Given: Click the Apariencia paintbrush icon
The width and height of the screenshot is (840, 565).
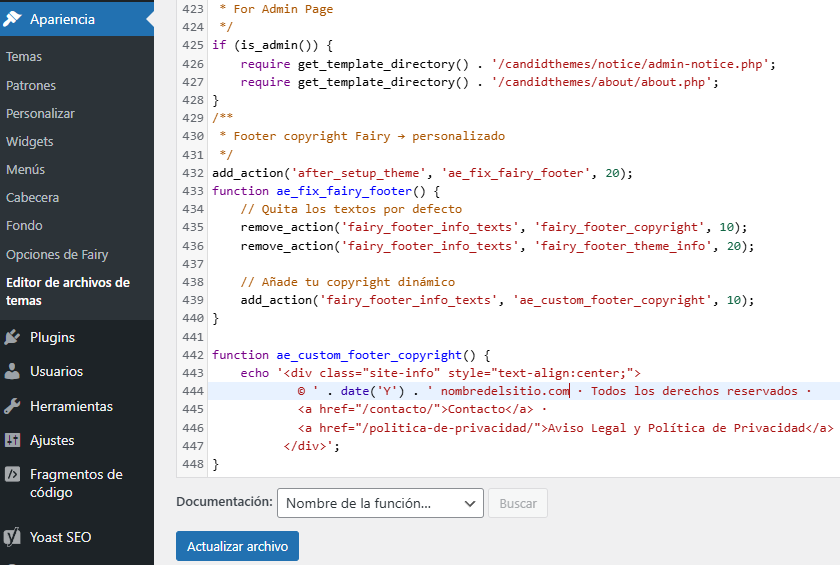Looking at the screenshot, I should 13,19.
